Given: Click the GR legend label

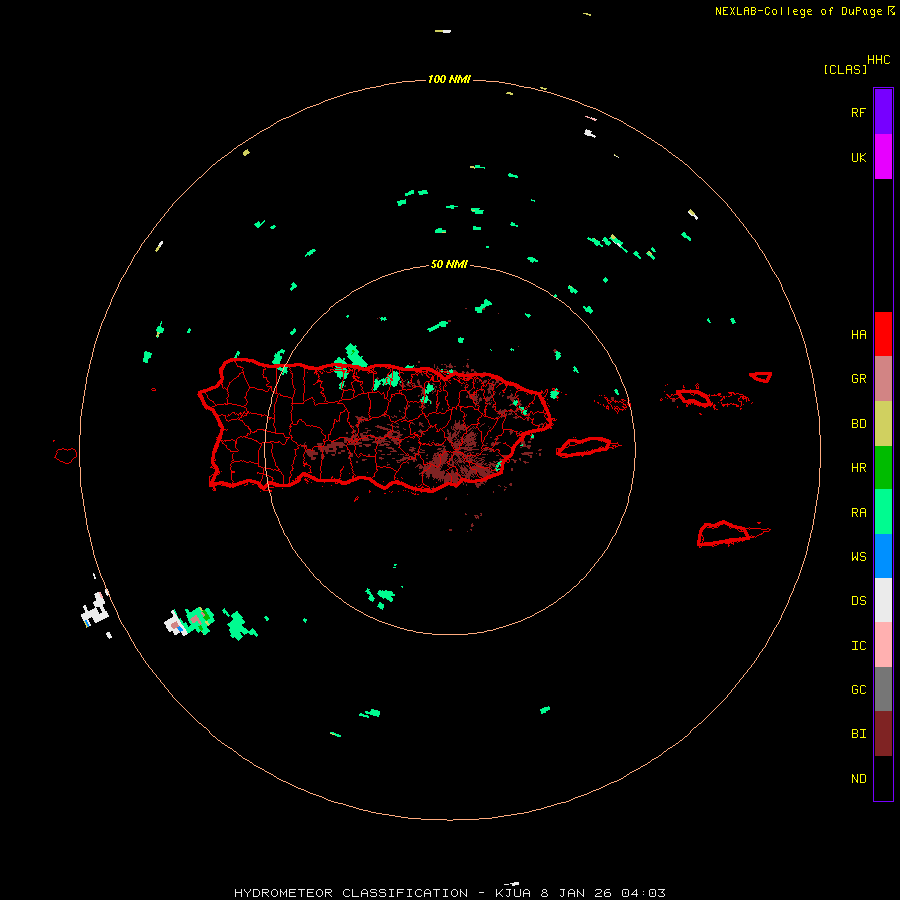Looking at the screenshot, I should coord(858,379).
